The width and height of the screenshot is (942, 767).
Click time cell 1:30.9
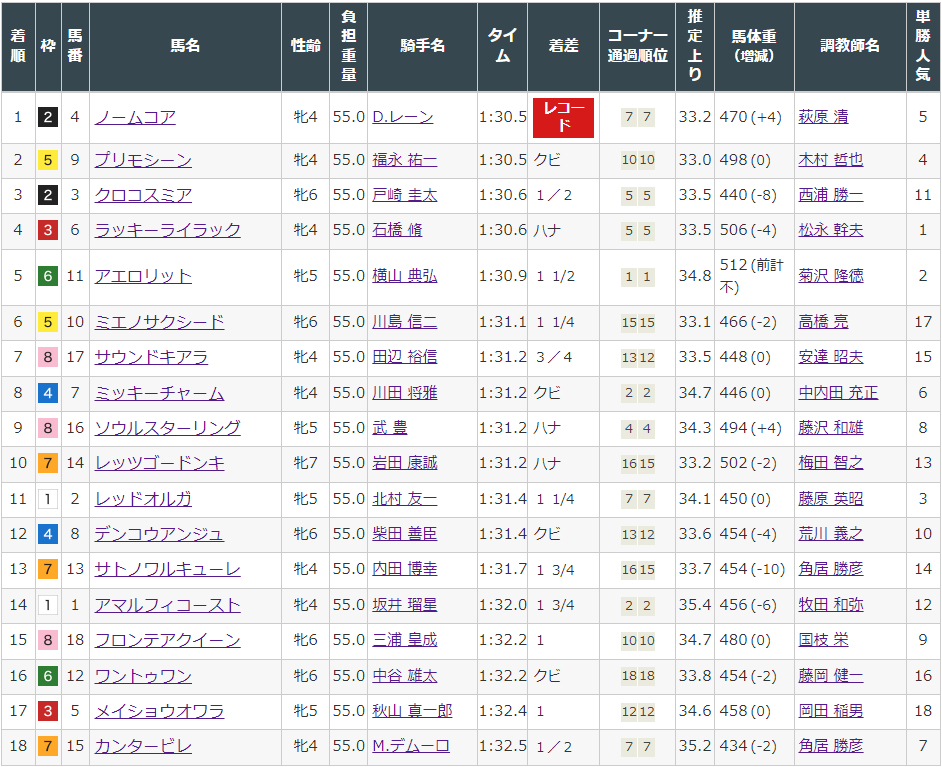pyautogui.click(x=502, y=276)
